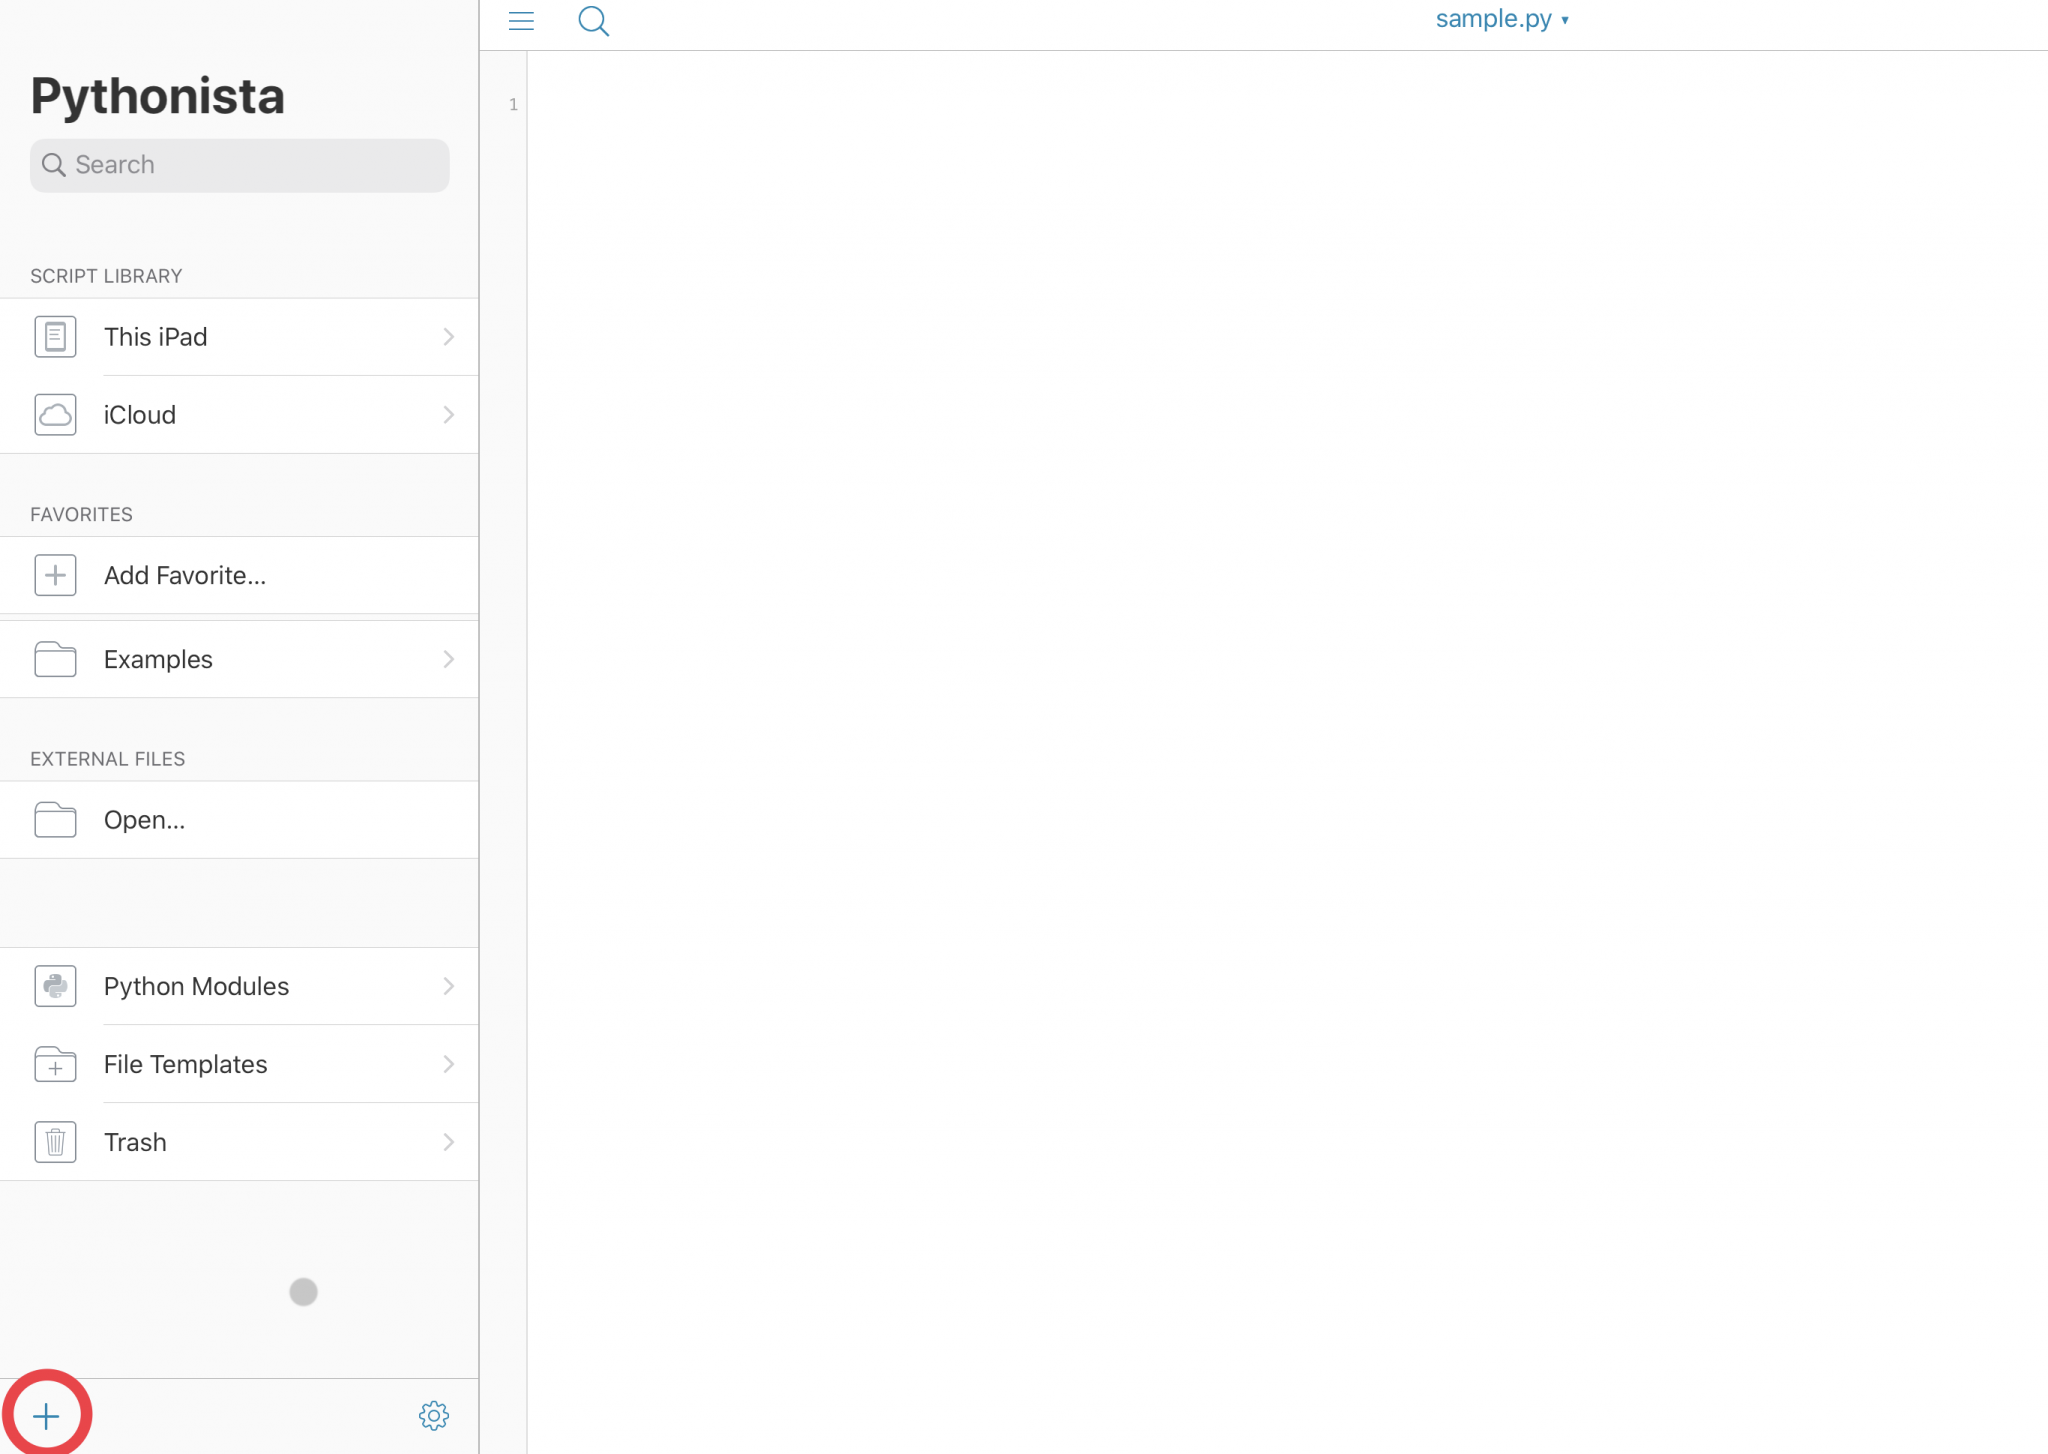Click the Trash bin icon
The image size is (2048, 1454).
coord(55,1142)
